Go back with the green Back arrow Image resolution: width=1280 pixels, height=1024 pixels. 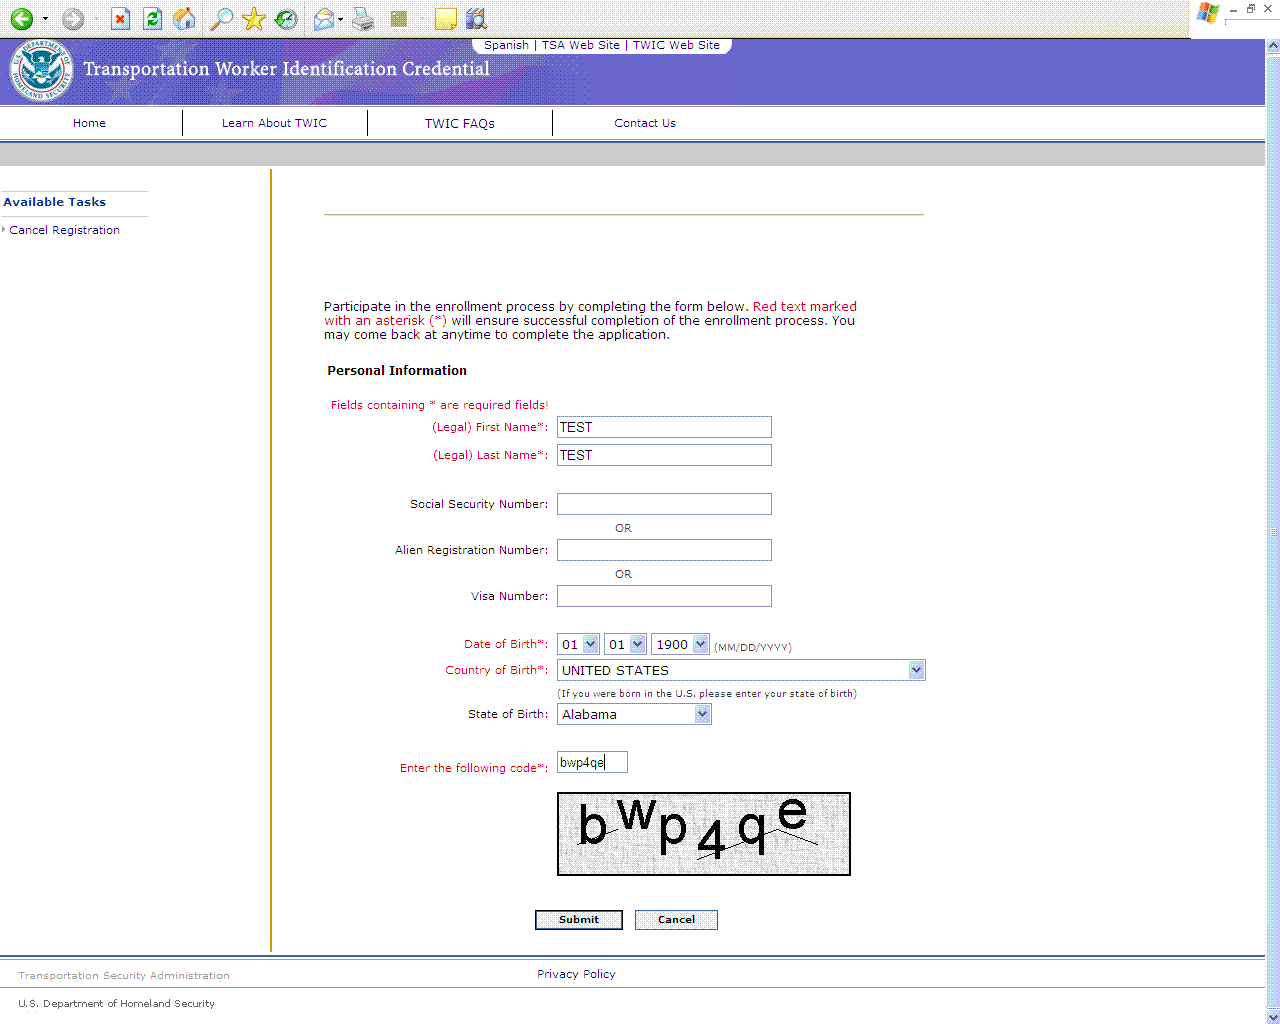(x=21, y=19)
